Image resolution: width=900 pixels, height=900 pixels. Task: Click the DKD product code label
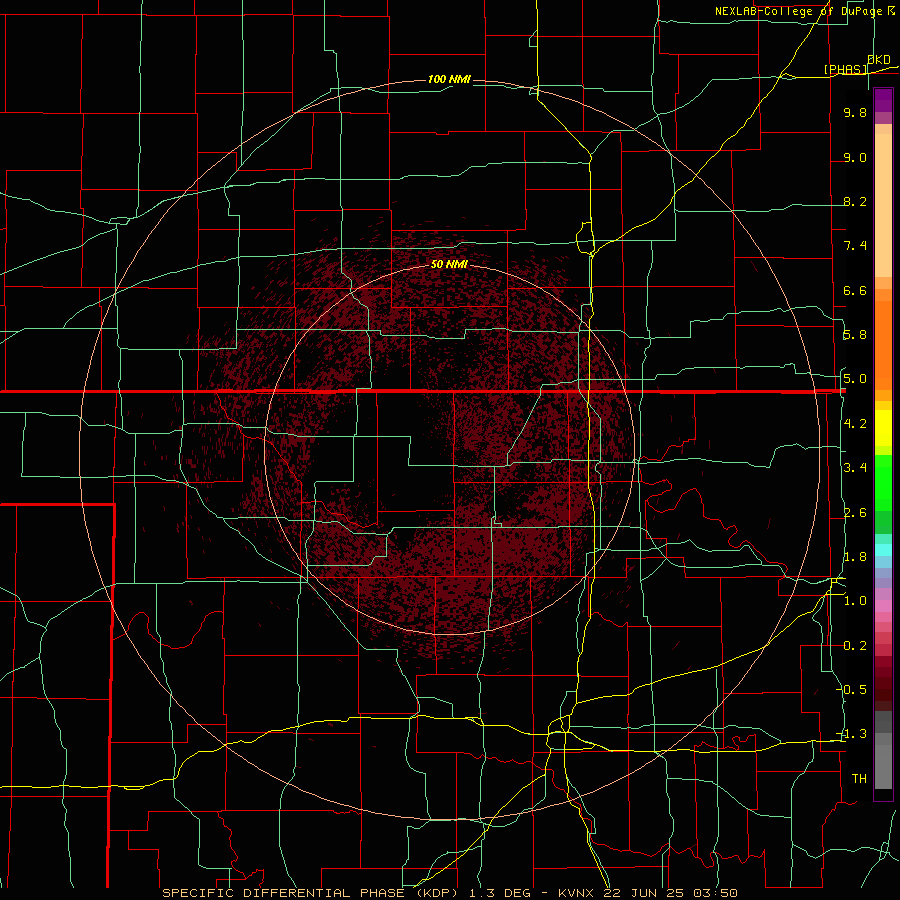click(x=879, y=60)
